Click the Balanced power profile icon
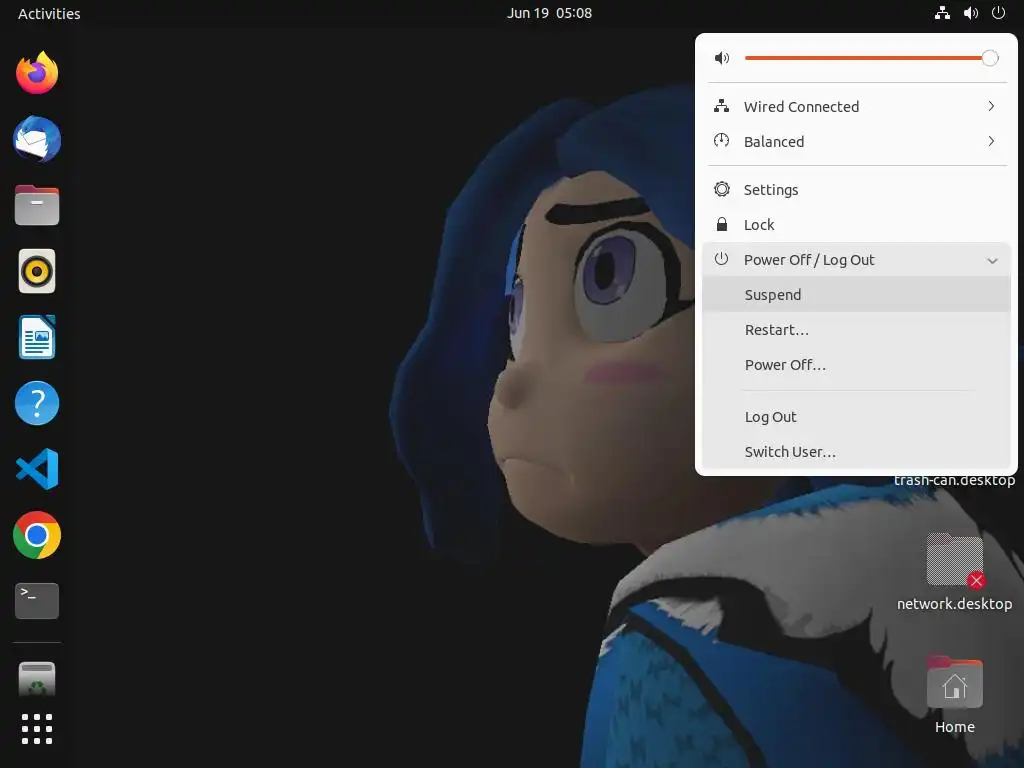 pos(722,141)
